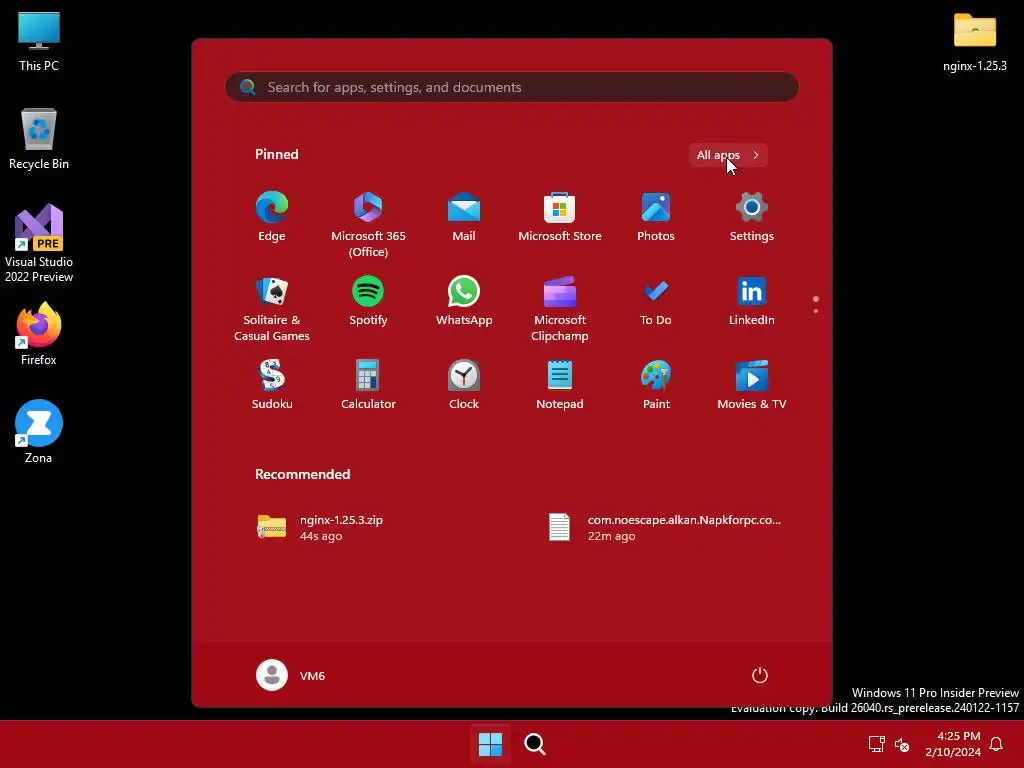1024x768 pixels.
Task: Launch Notepad
Action: (x=560, y=385)
